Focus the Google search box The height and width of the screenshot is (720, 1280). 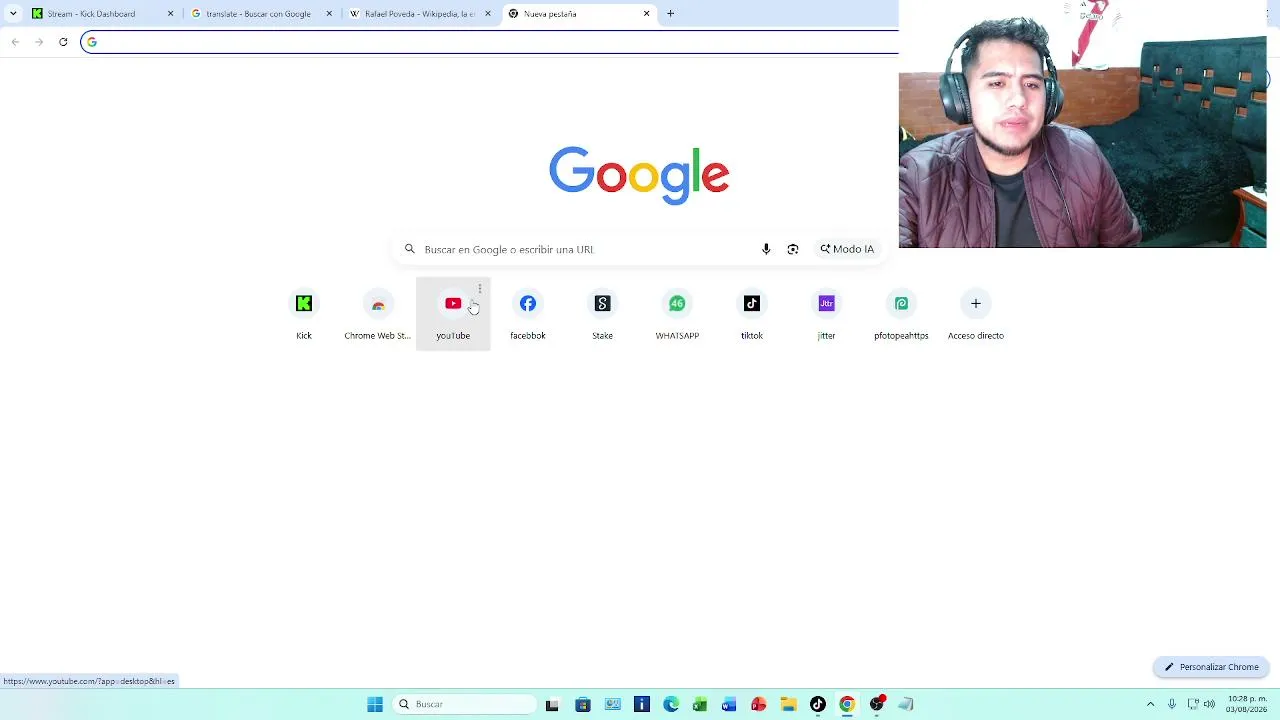640,249
